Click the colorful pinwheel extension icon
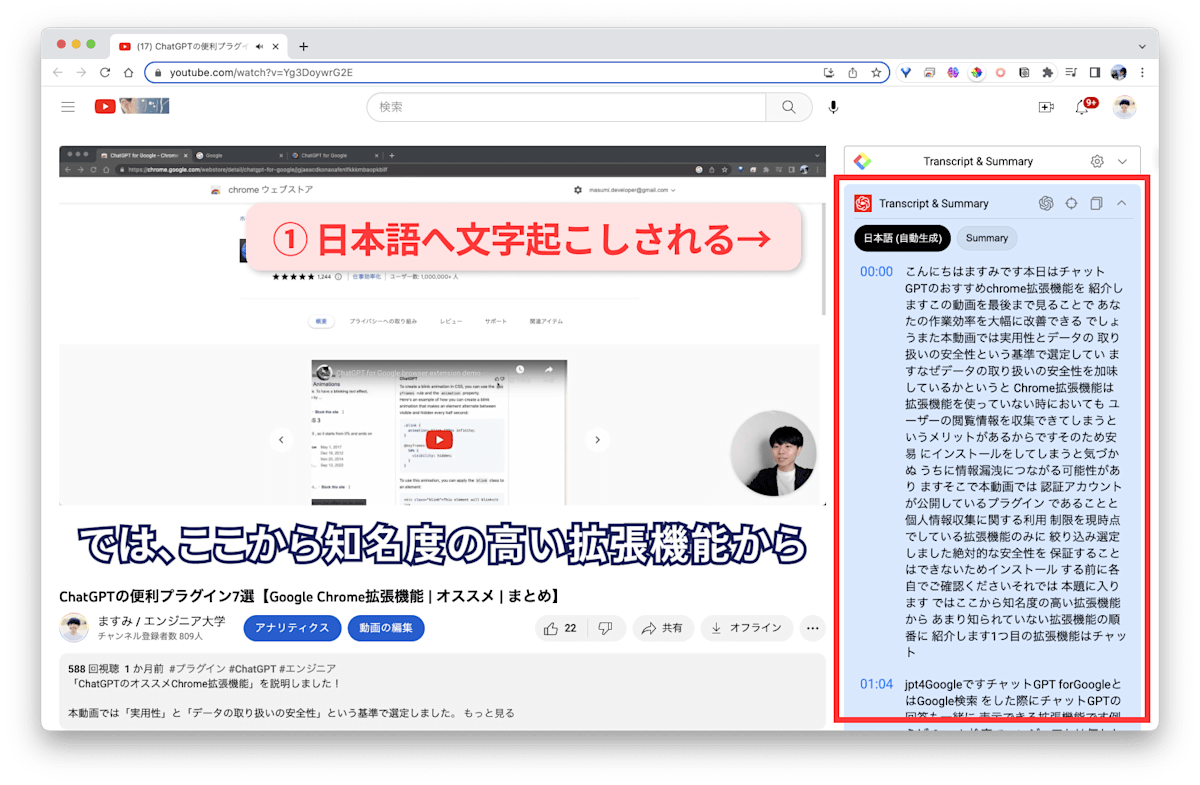Image resolution: width=1200 pixels, height=785 pixels. [x=976, y=72]
